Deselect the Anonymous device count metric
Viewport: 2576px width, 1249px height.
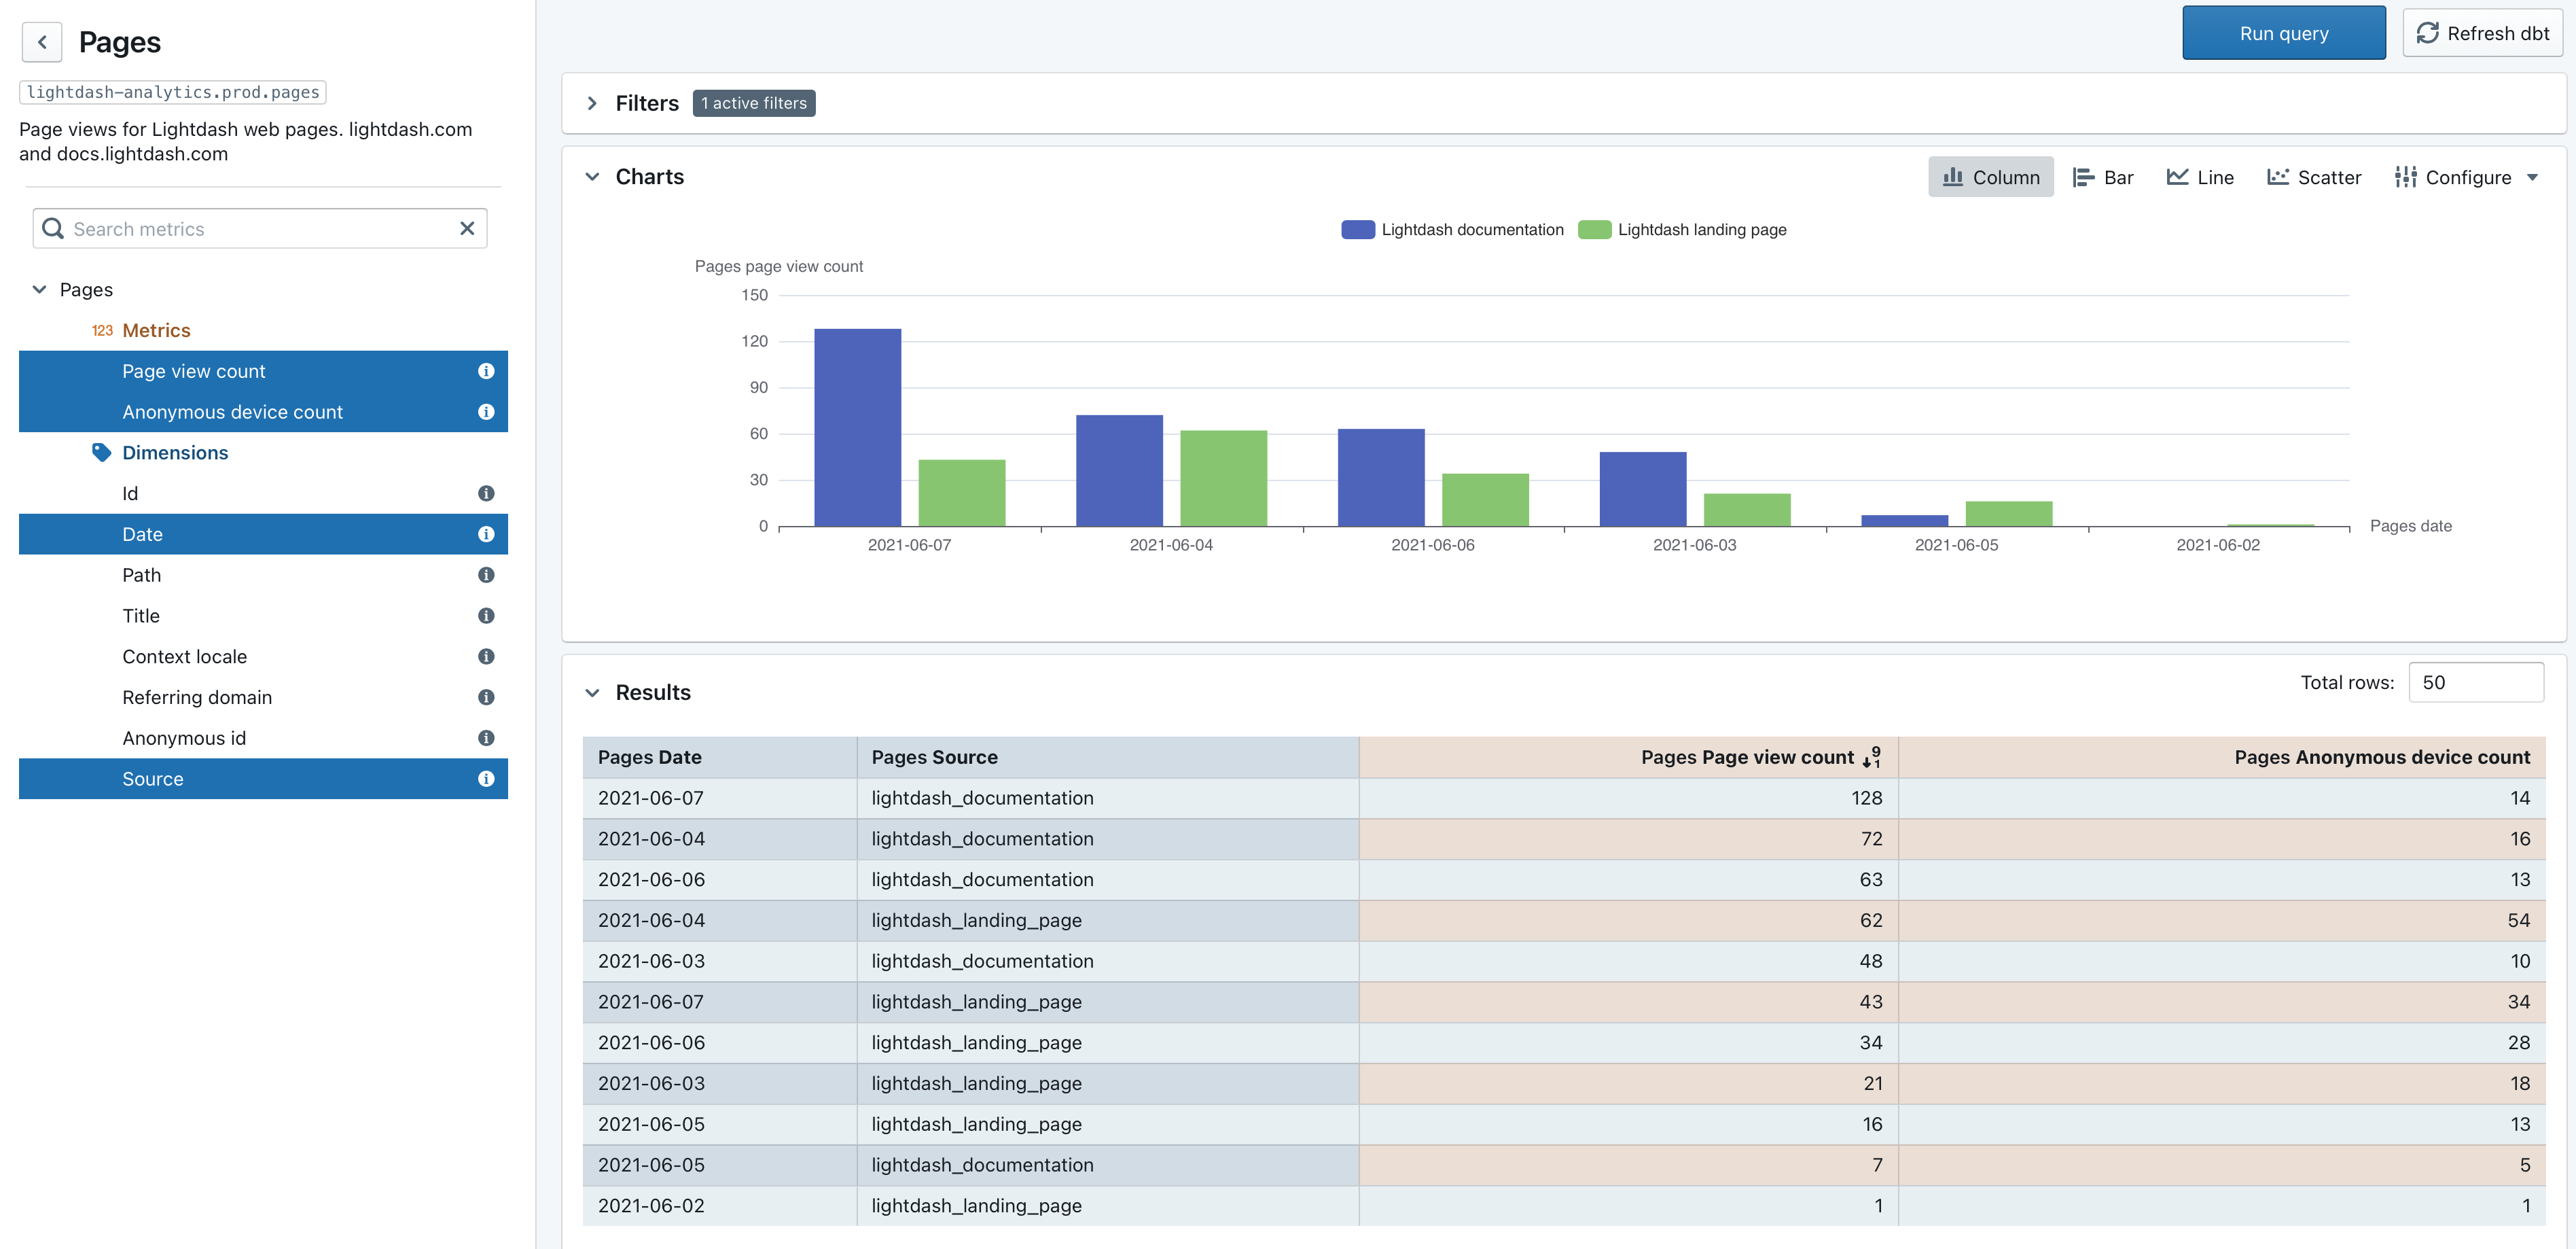click(x=263, y=412)
